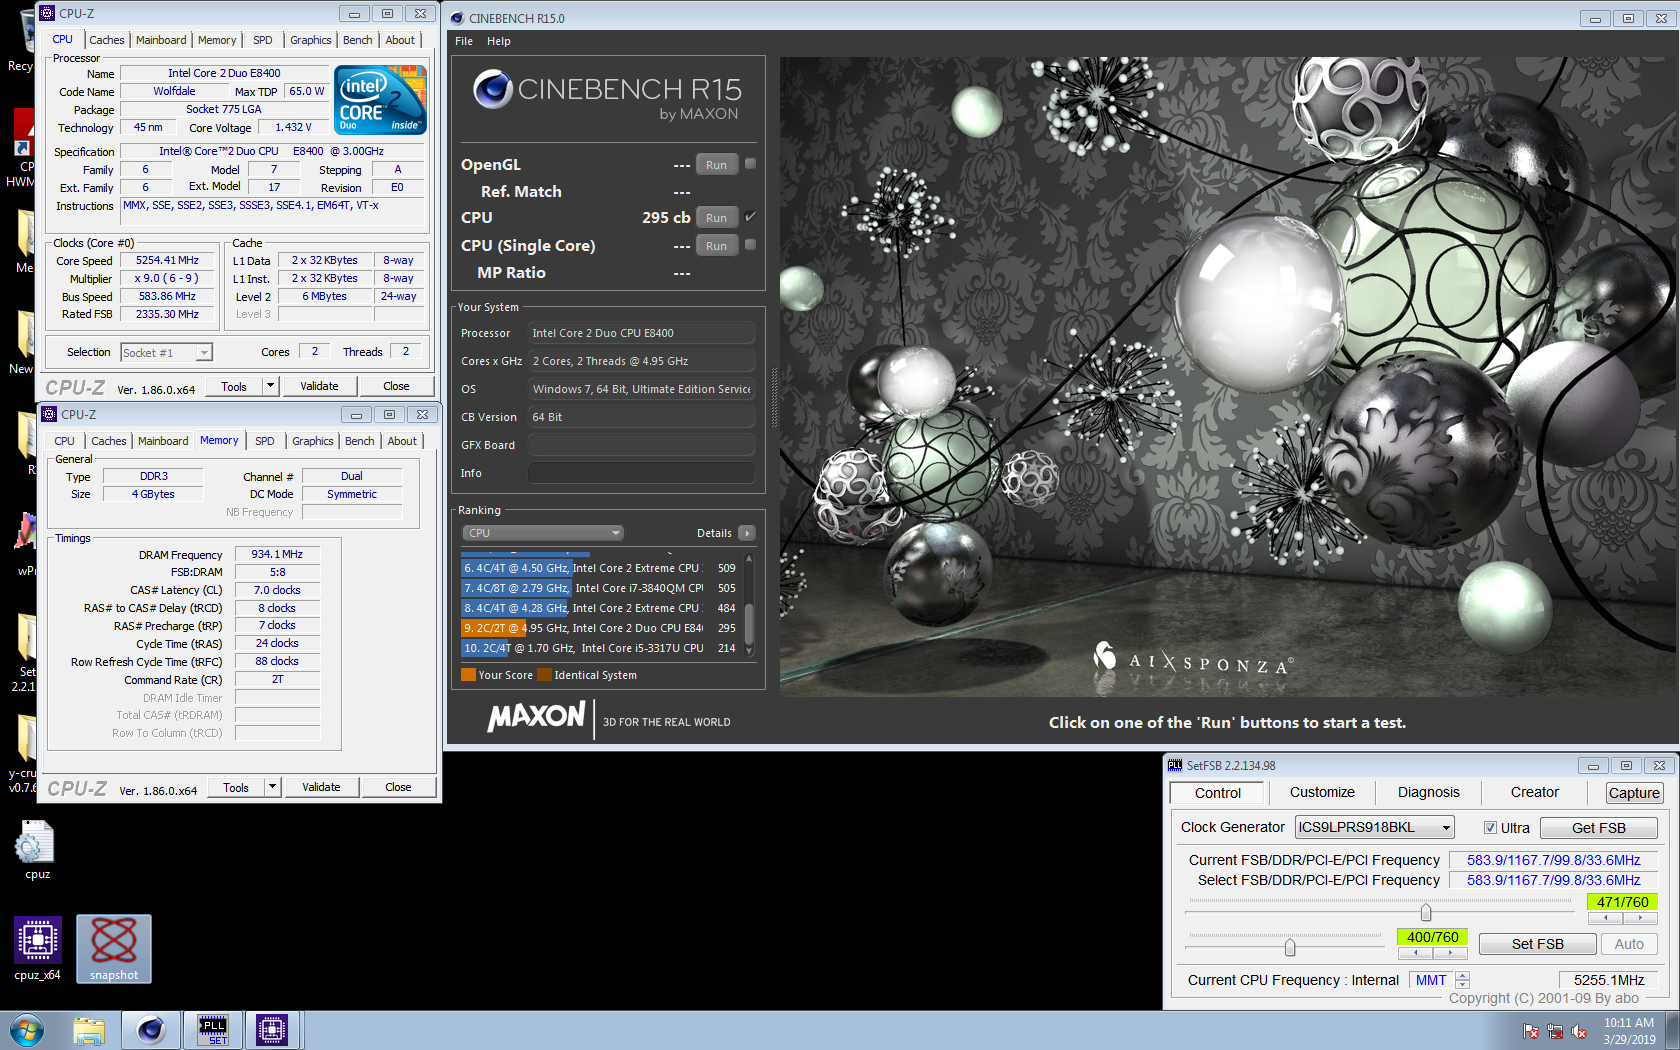
Task: Click the Your Score orange swatch
Action: [x=468, y=675]
